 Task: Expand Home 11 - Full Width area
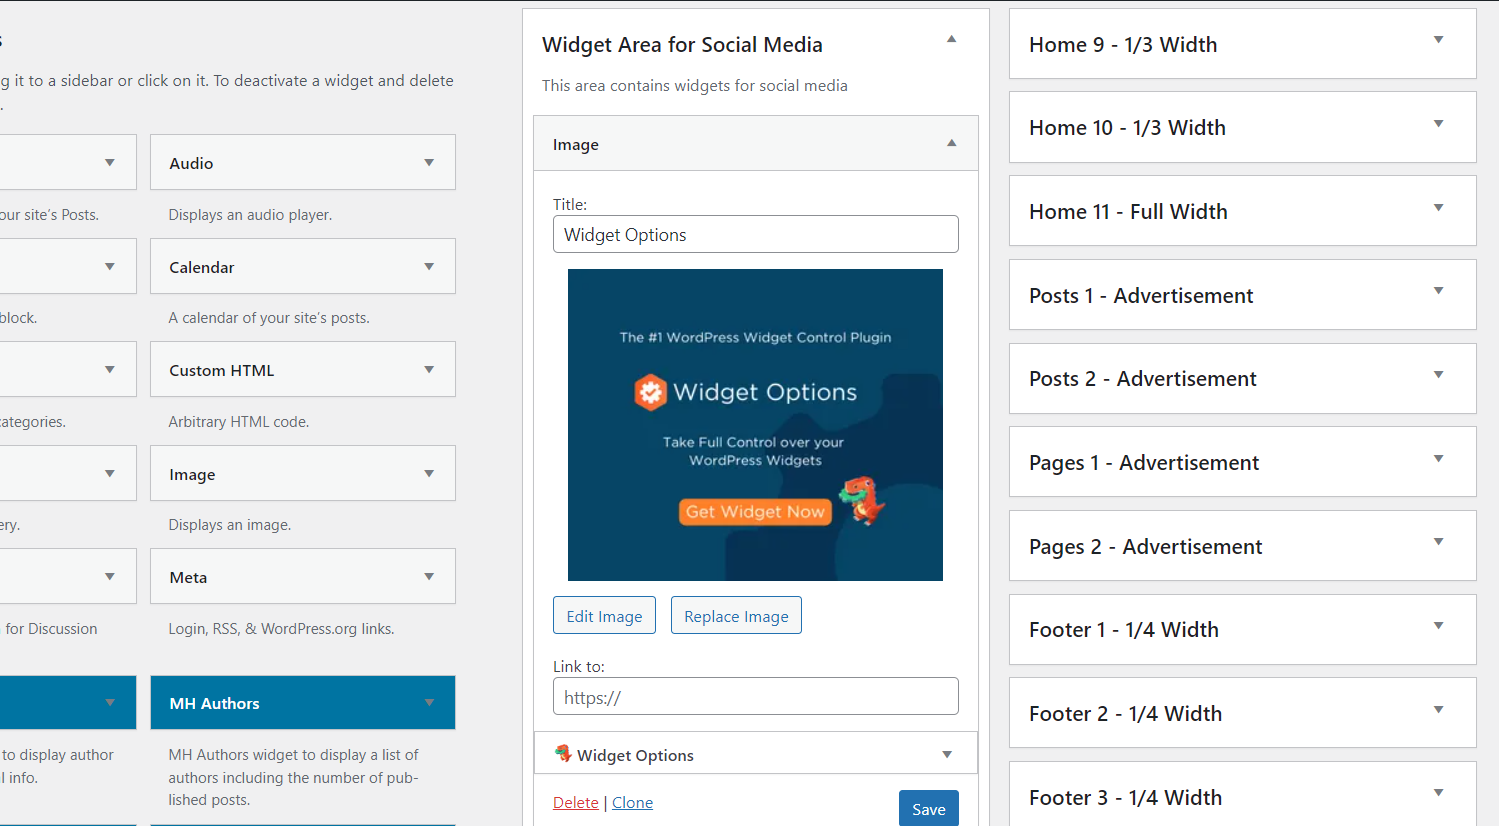pos(1439,208)
